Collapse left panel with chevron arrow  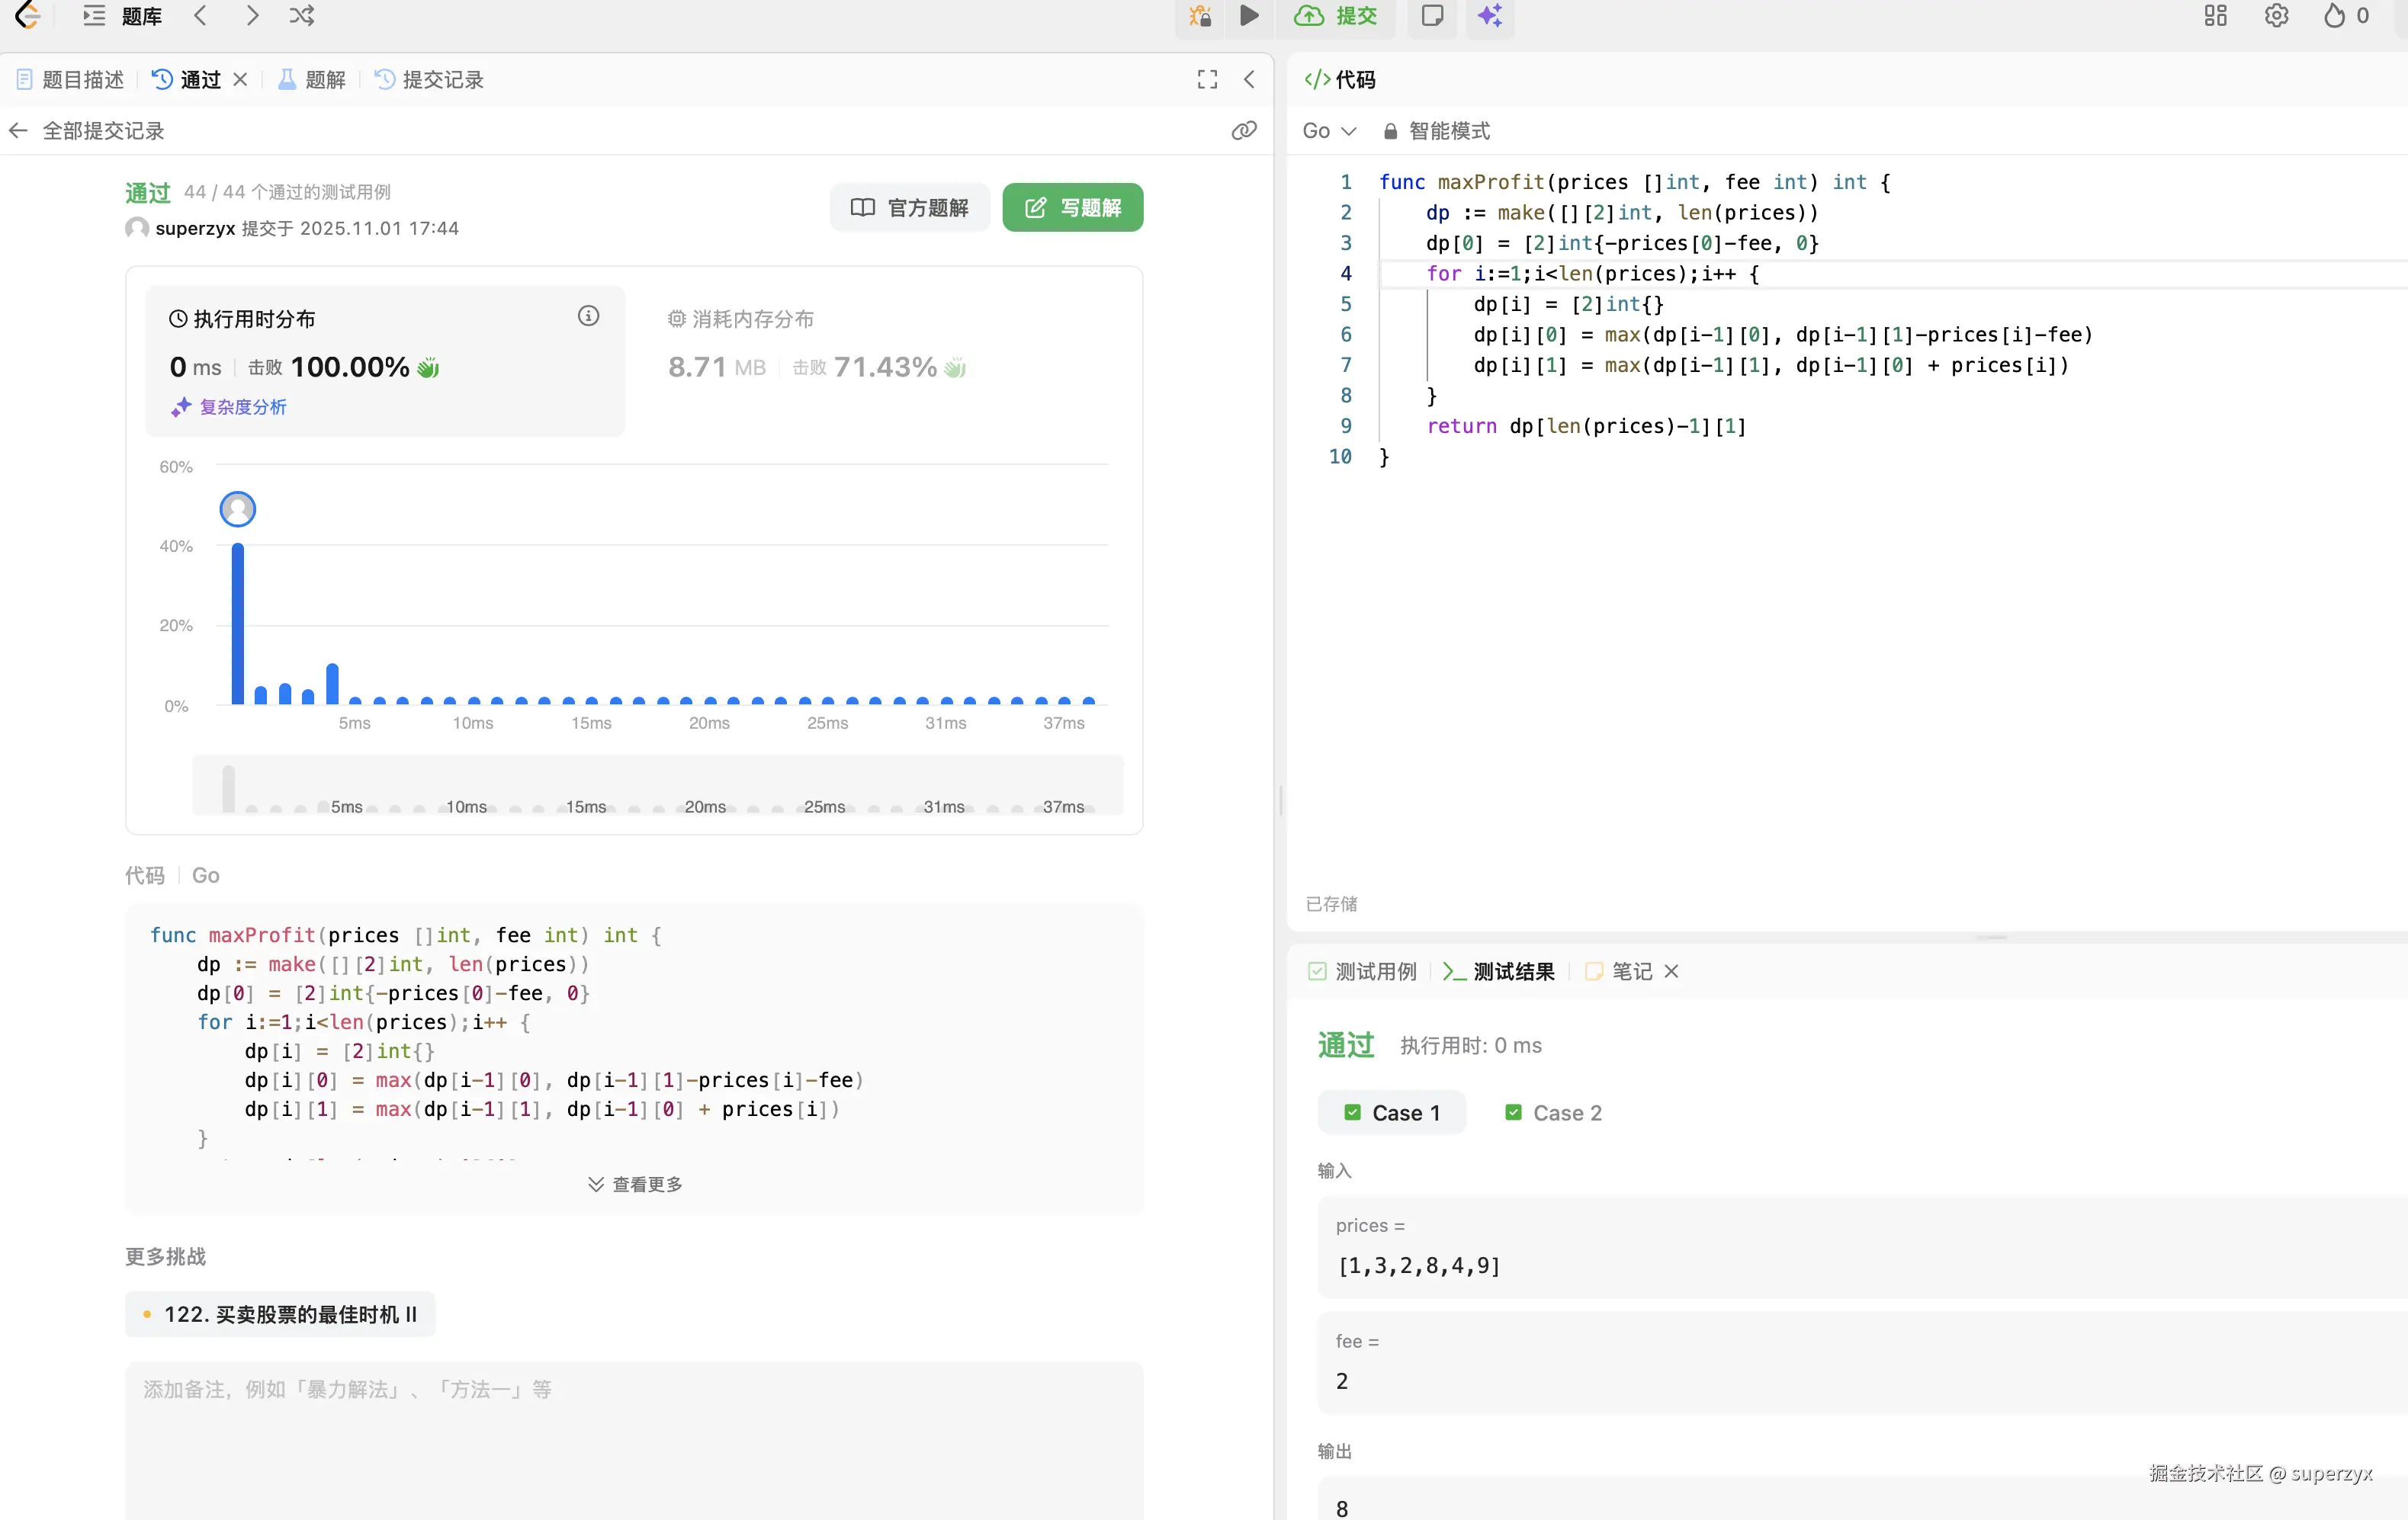pyautogui.click(x=1249, y=79)
